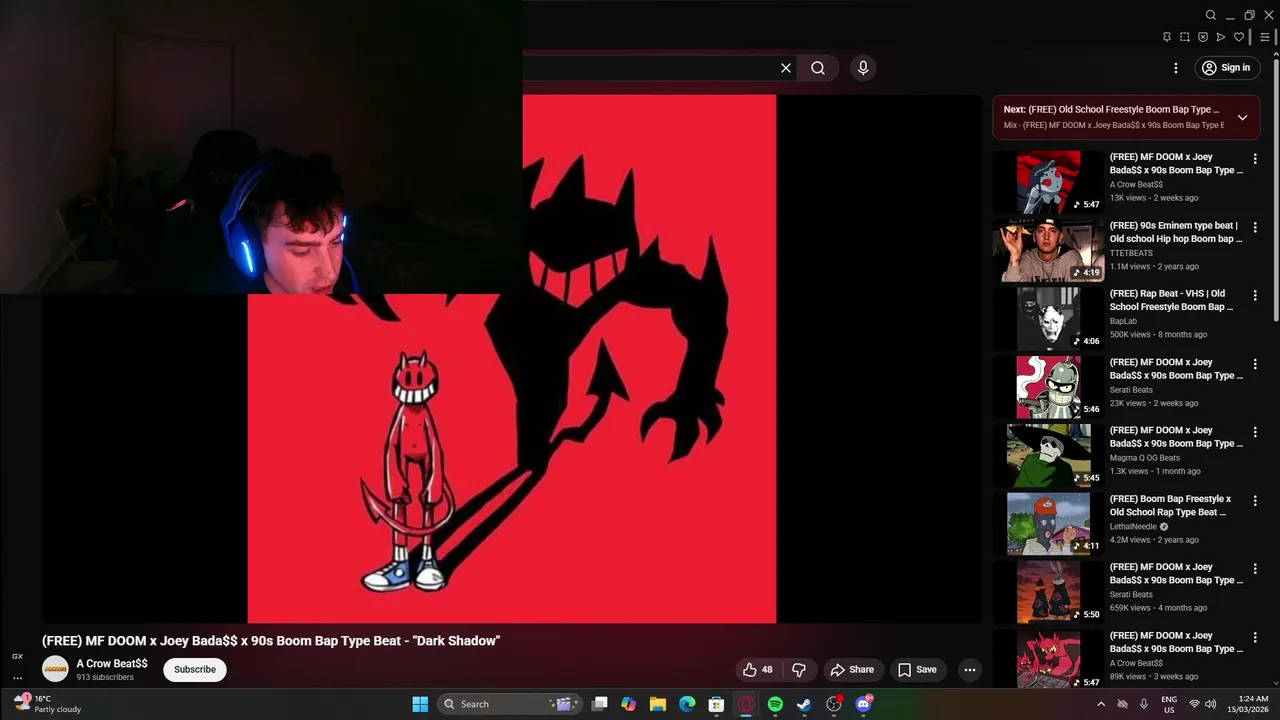Open A Crow Beat$$ 89K views video
The height and width of the screenshot is (720, 1280).
(1126, 659)
